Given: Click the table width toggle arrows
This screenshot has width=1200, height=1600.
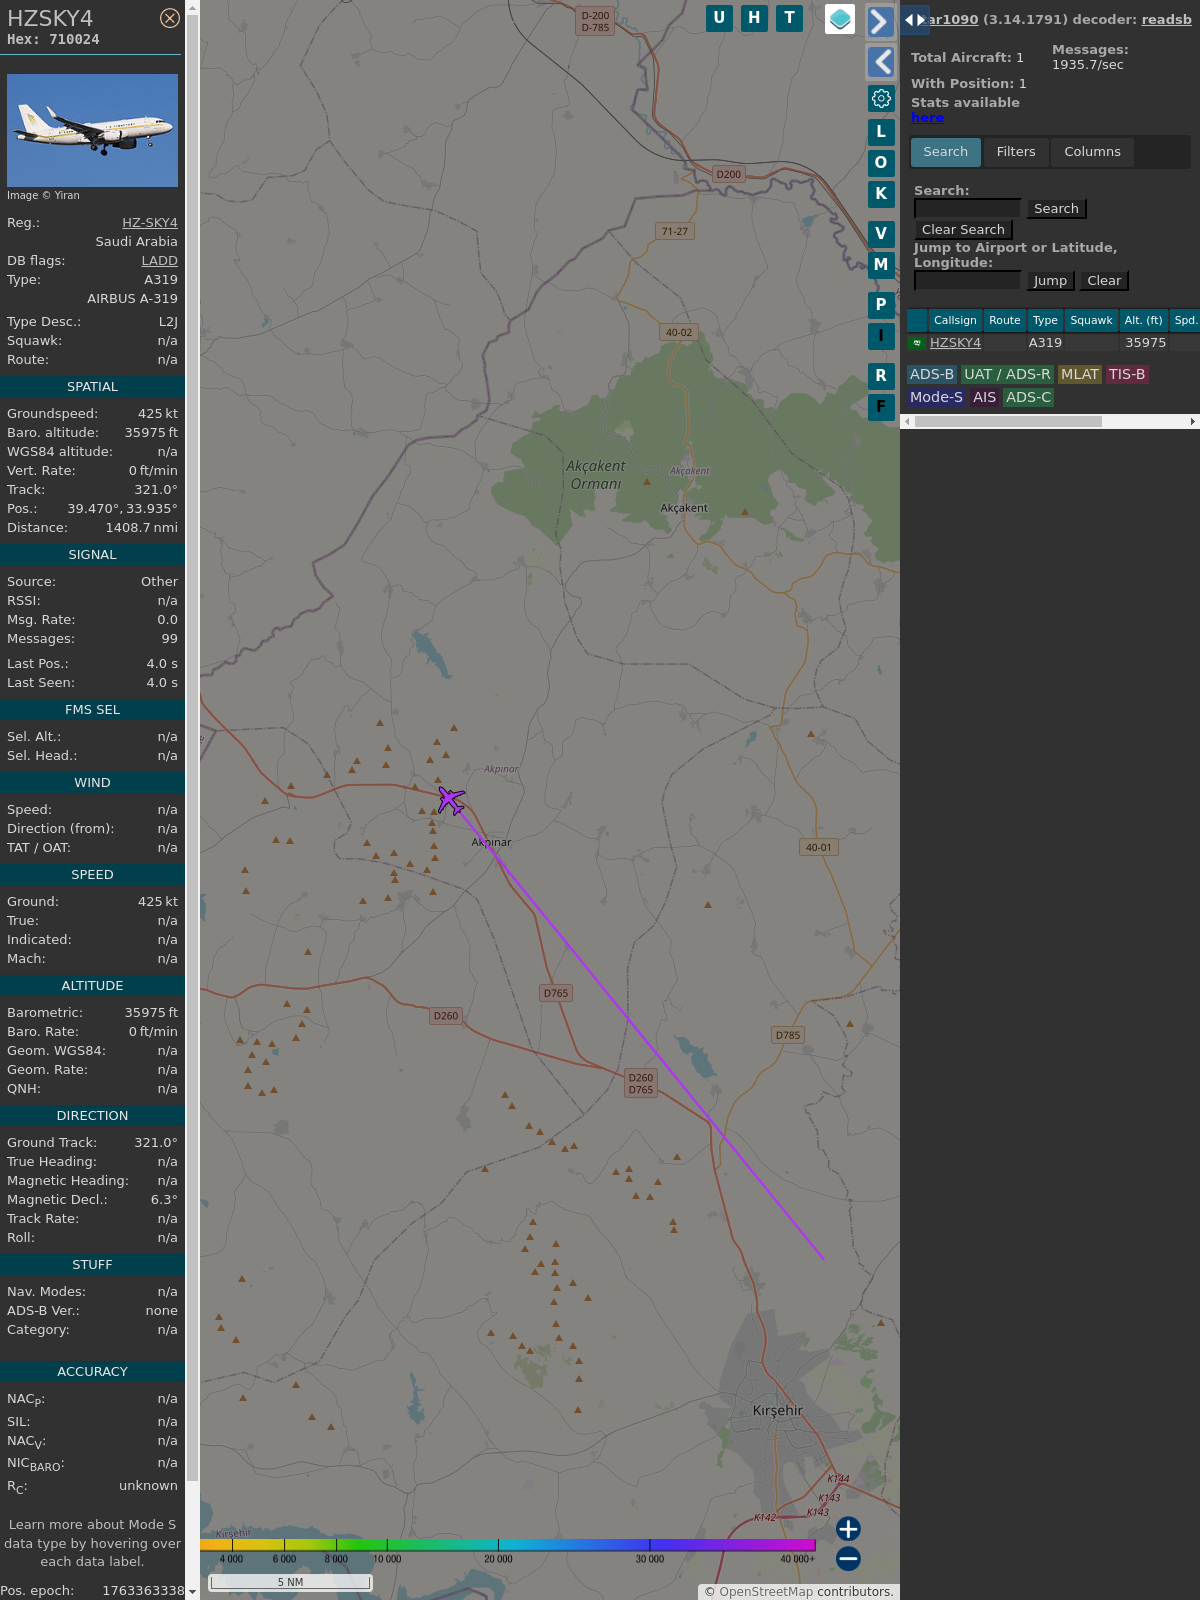Looking at the screenshot, I should pyautogui.click(x=915, y=20).
